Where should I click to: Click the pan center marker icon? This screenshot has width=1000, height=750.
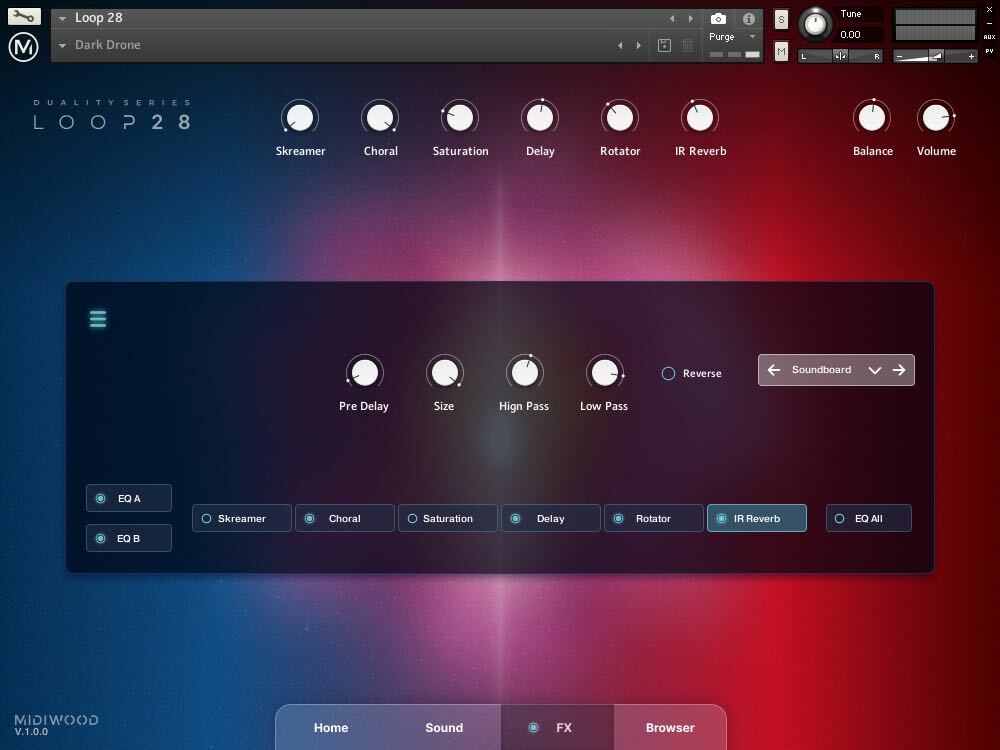tap(840, 56)
